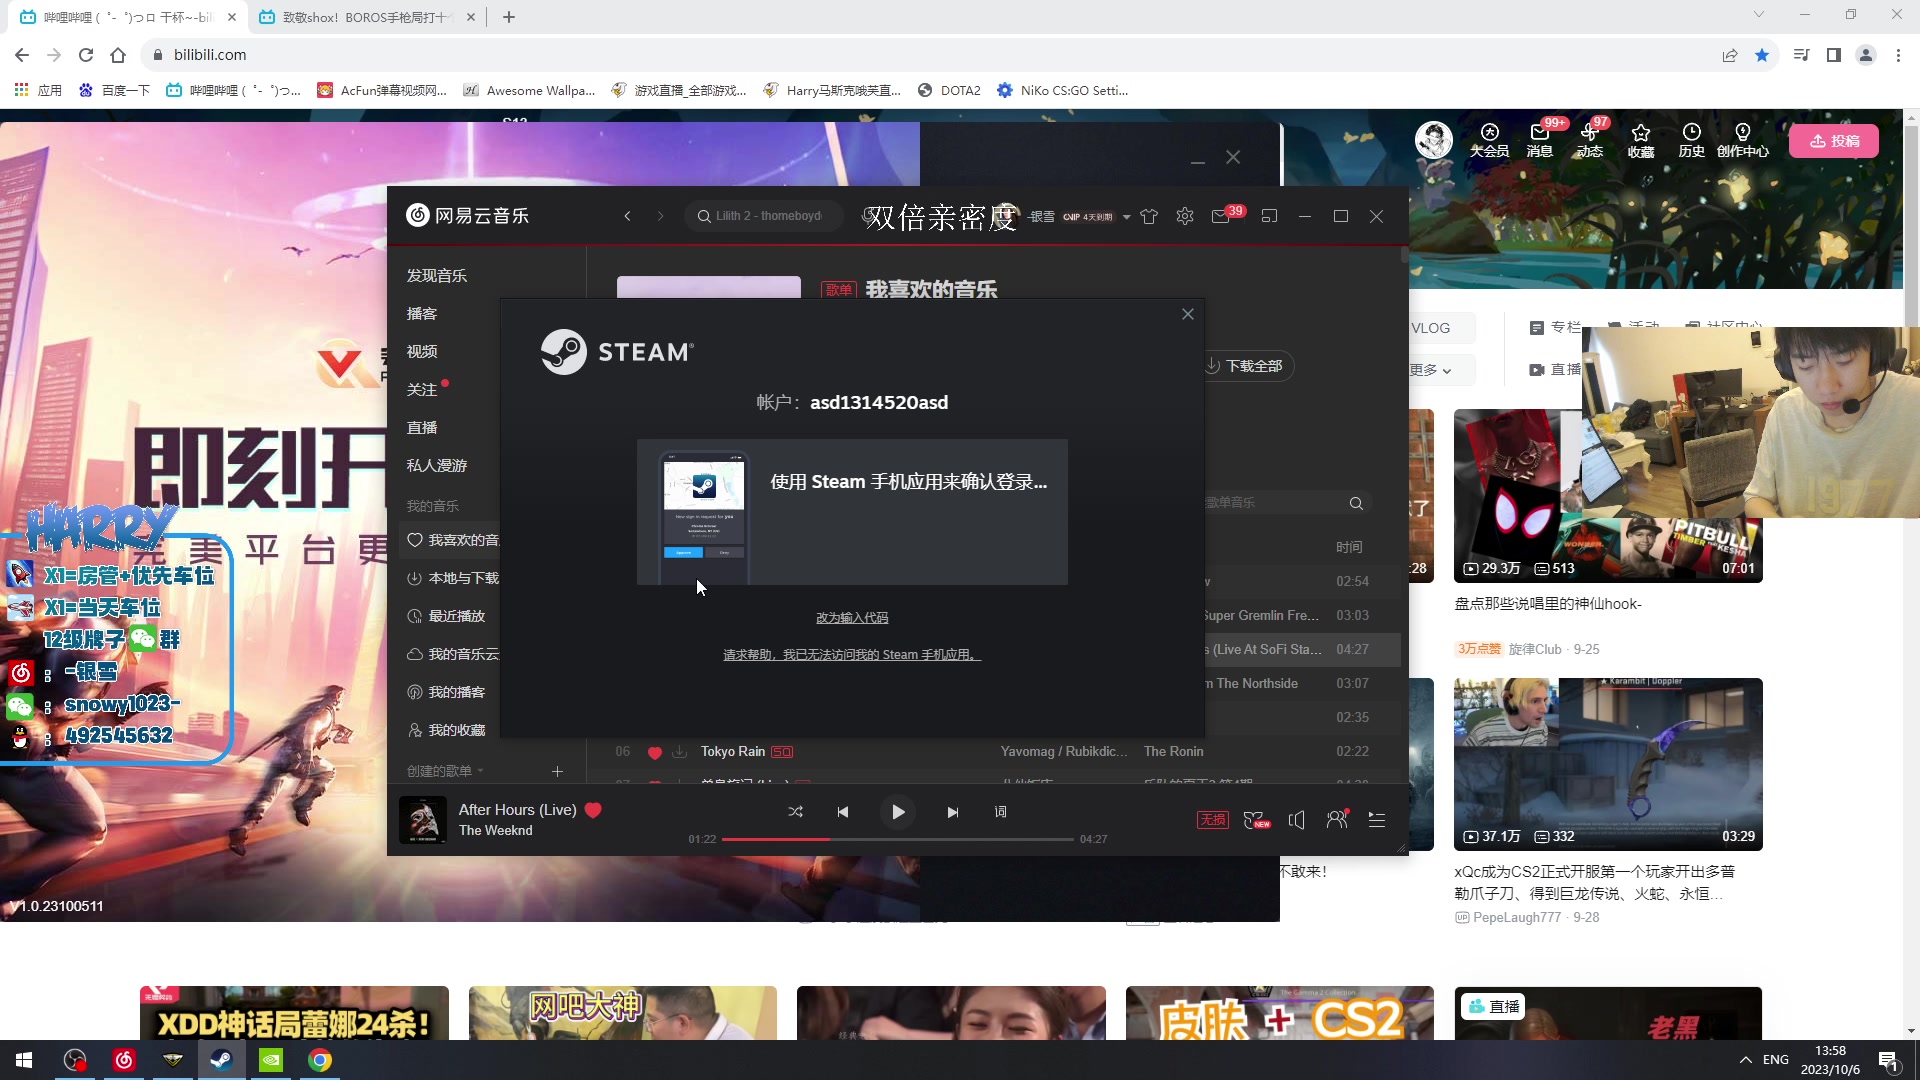This screenshot has height=1080, width=1920.
Task: Go back in NetEase music navigation
Action: (628, 216)
